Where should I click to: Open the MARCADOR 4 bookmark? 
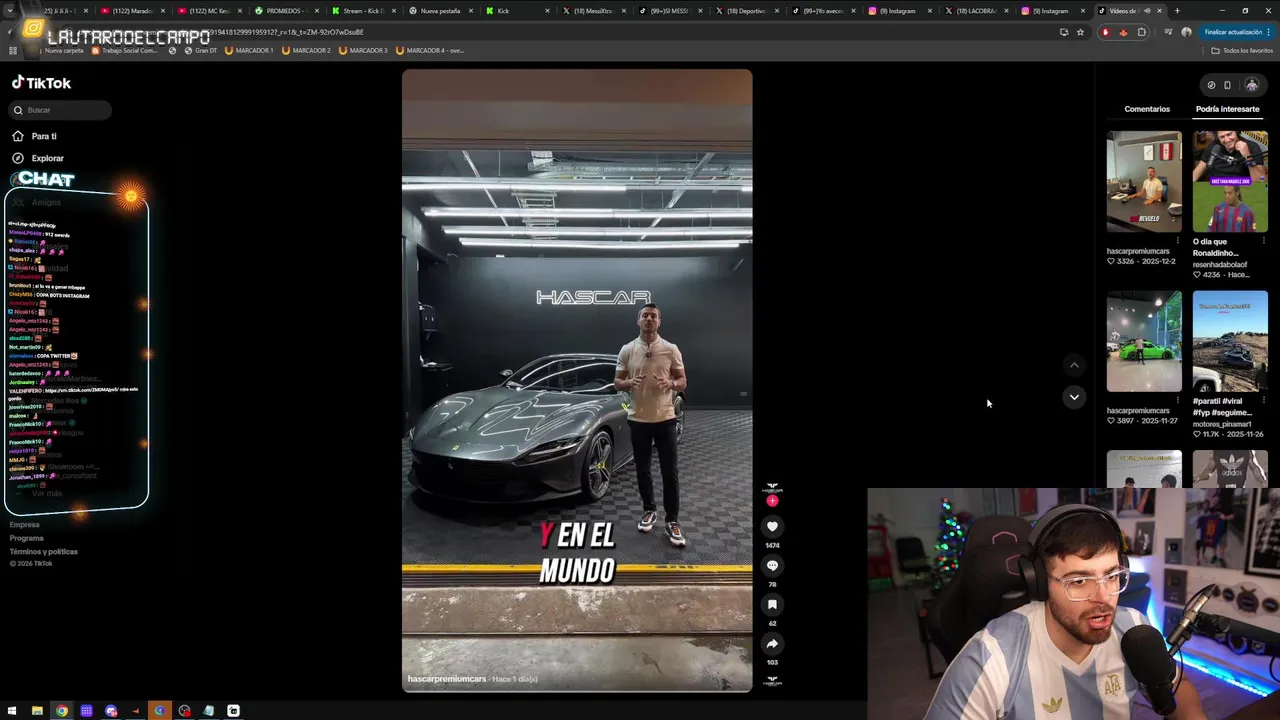pos(430,50)
